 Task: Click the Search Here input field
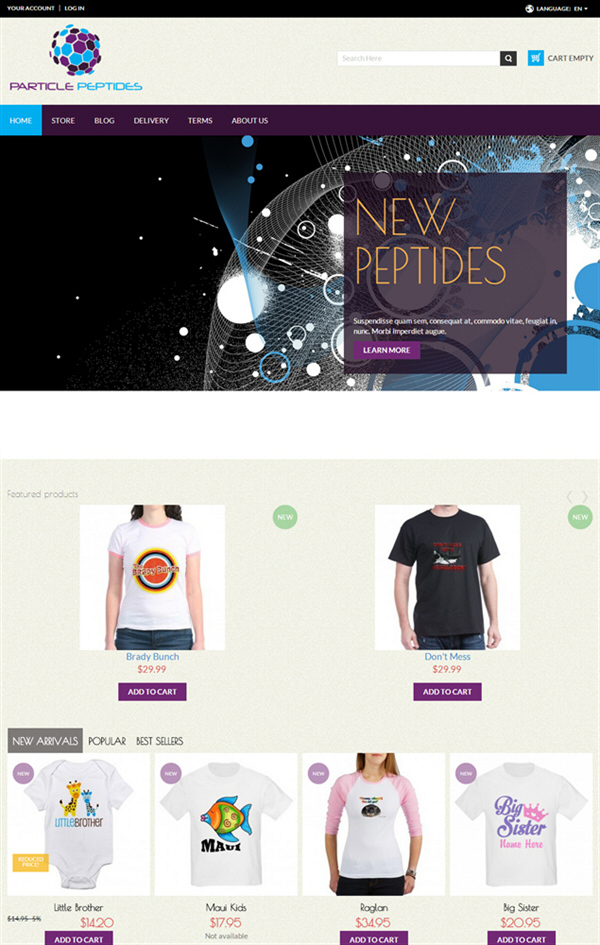click(419, 58)
